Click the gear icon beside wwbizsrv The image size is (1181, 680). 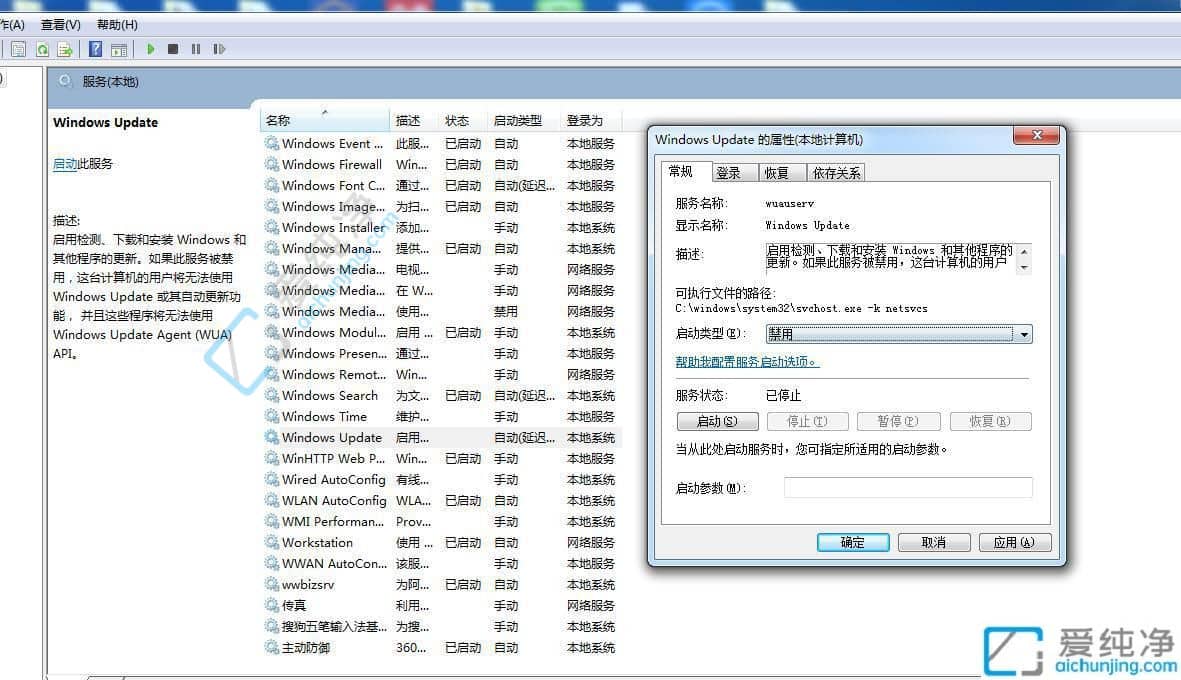click(x=271, y=584)
